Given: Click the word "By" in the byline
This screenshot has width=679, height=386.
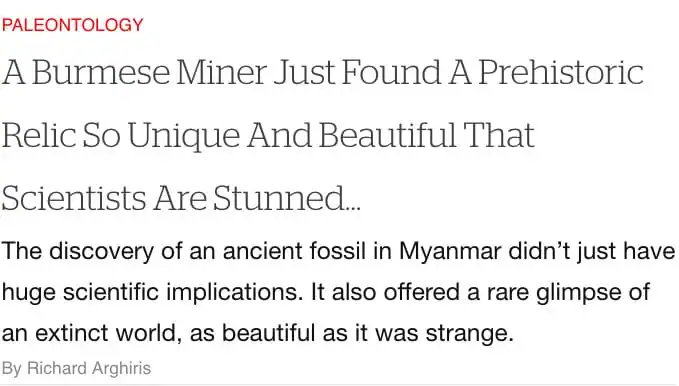Looking at the screenshot, I should tap(12, 369).
